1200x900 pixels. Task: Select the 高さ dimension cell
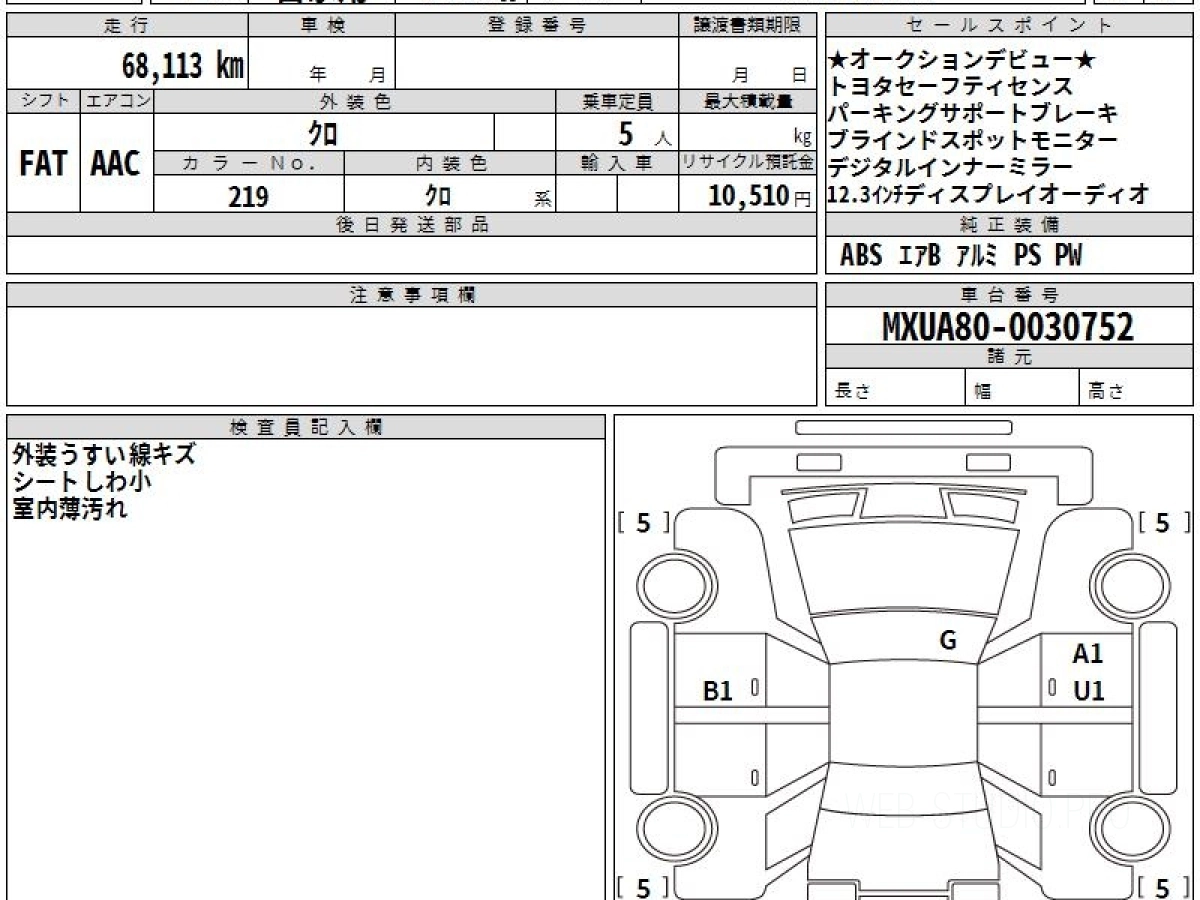point(1137,388)
